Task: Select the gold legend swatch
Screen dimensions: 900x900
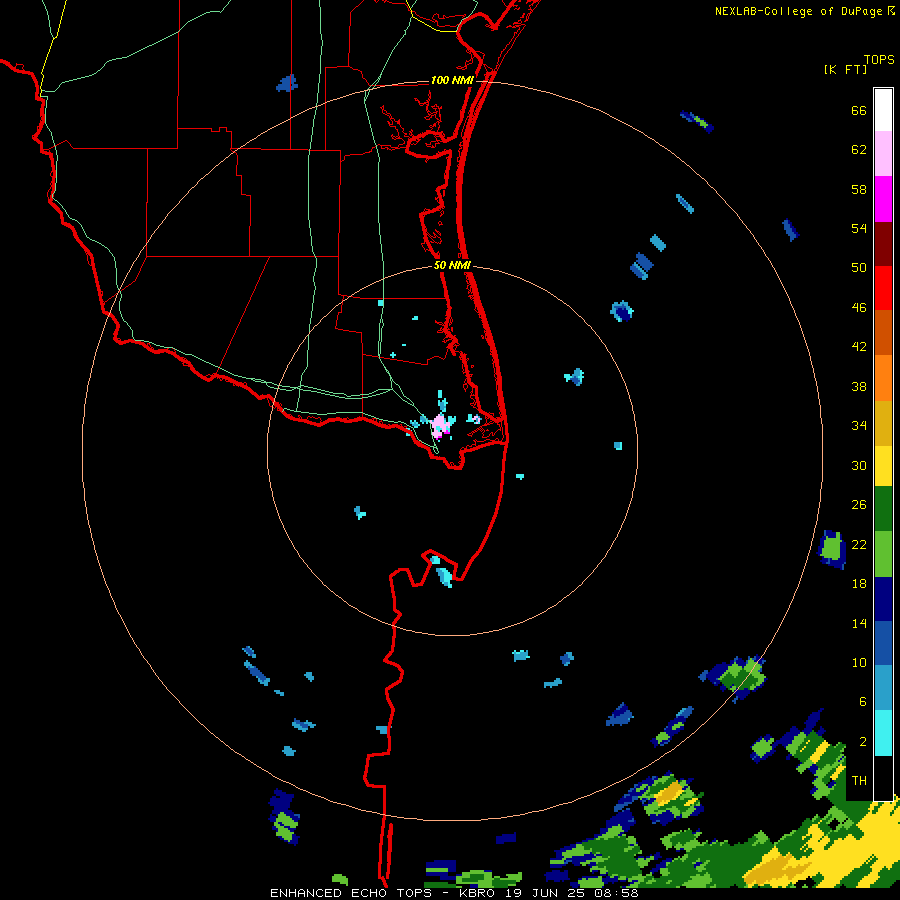Action: (883, 423)
